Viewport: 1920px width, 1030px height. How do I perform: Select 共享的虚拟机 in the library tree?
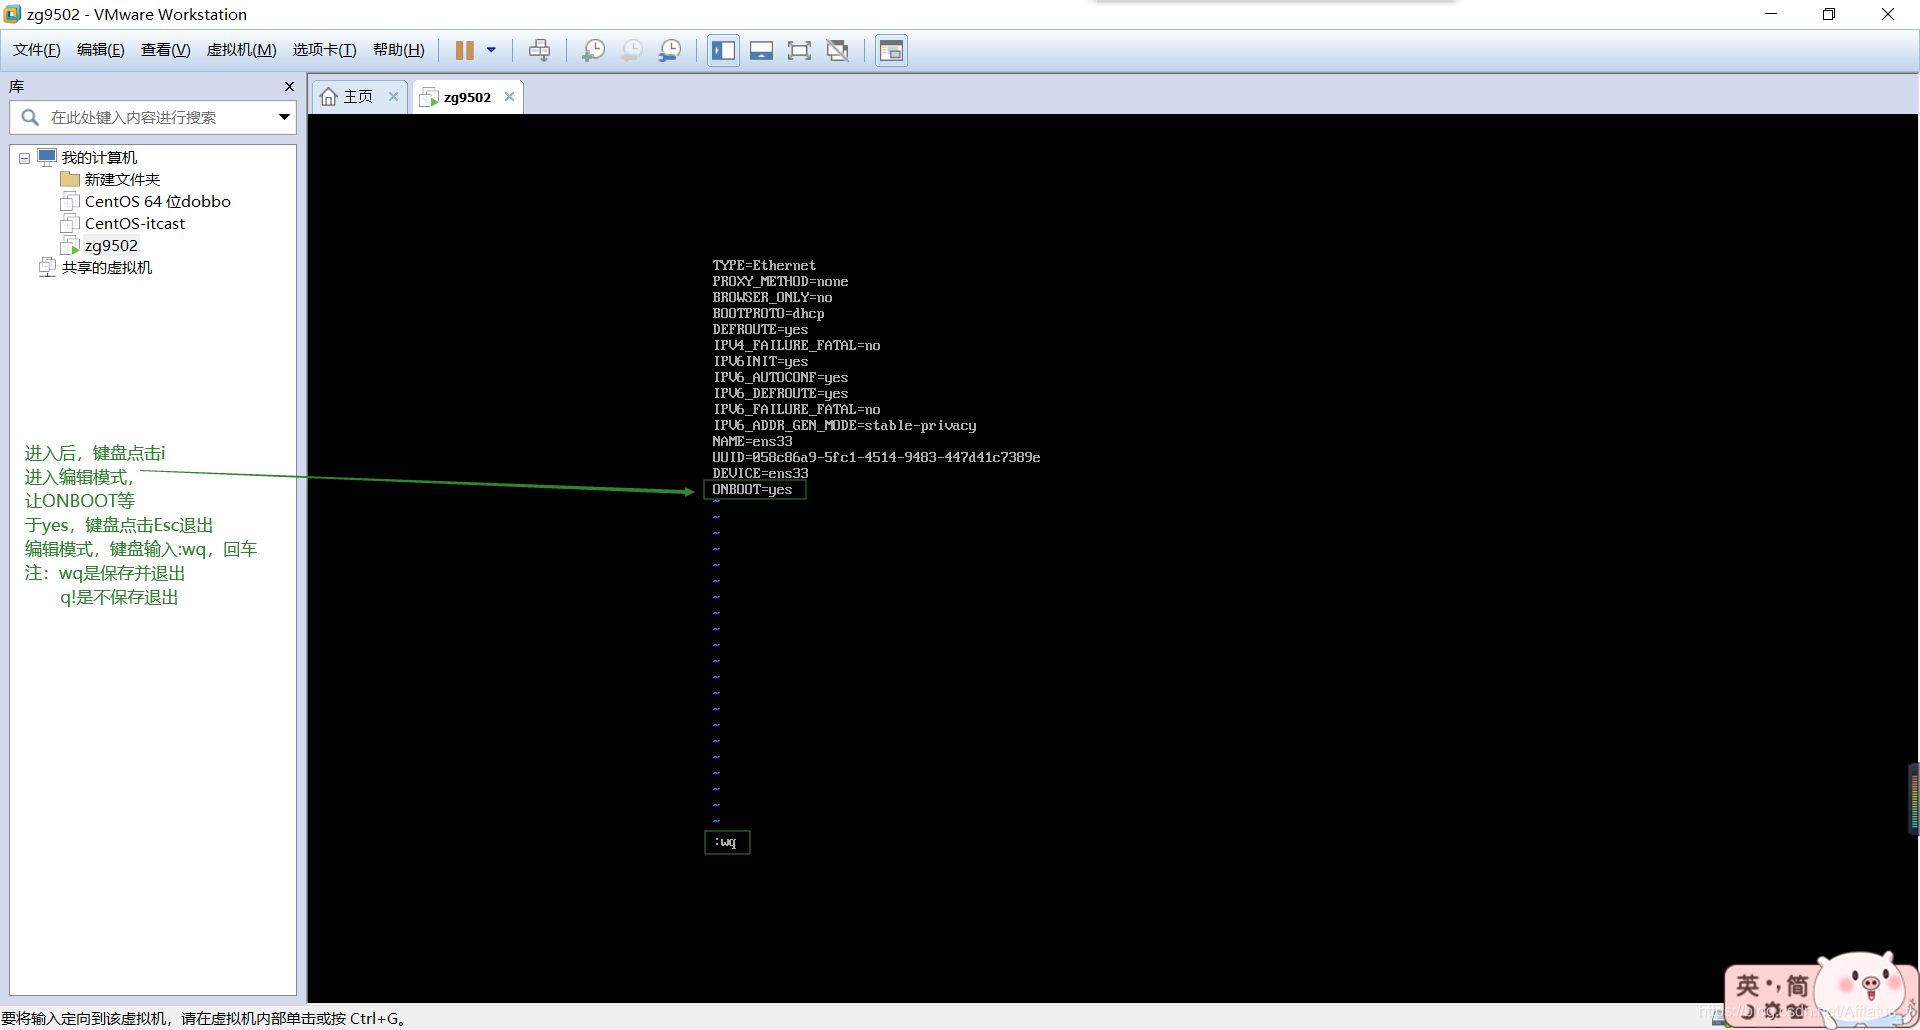[107, 268]
